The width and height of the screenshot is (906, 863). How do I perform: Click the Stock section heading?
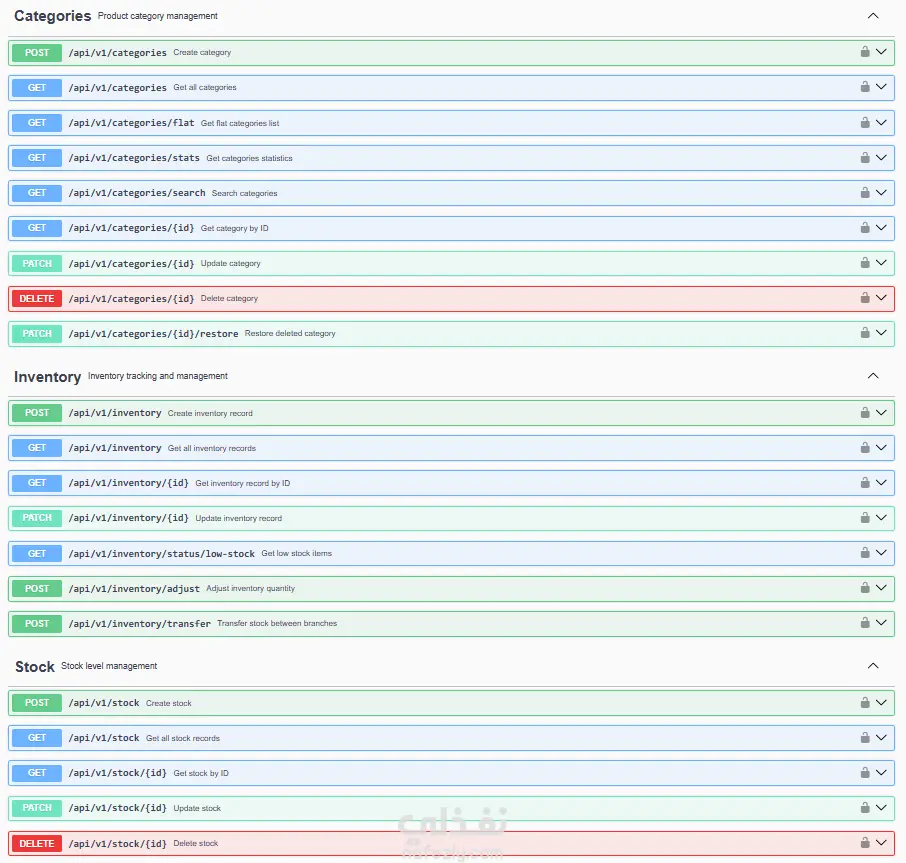tap(35, 667)
